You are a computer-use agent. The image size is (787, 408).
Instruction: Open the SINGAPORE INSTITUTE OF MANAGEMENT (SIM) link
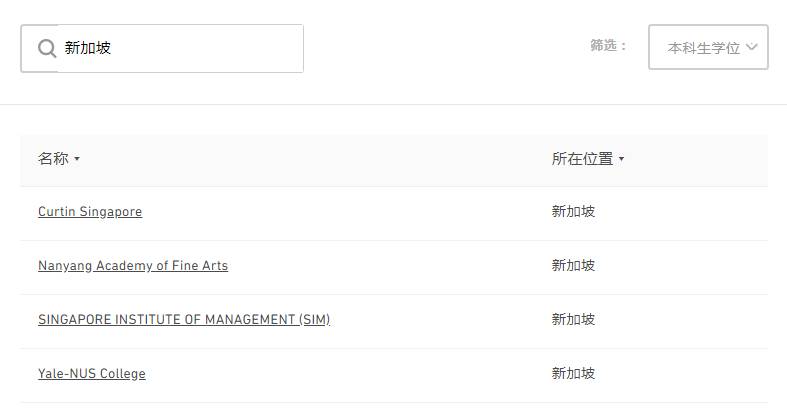(x=184, y=320)
